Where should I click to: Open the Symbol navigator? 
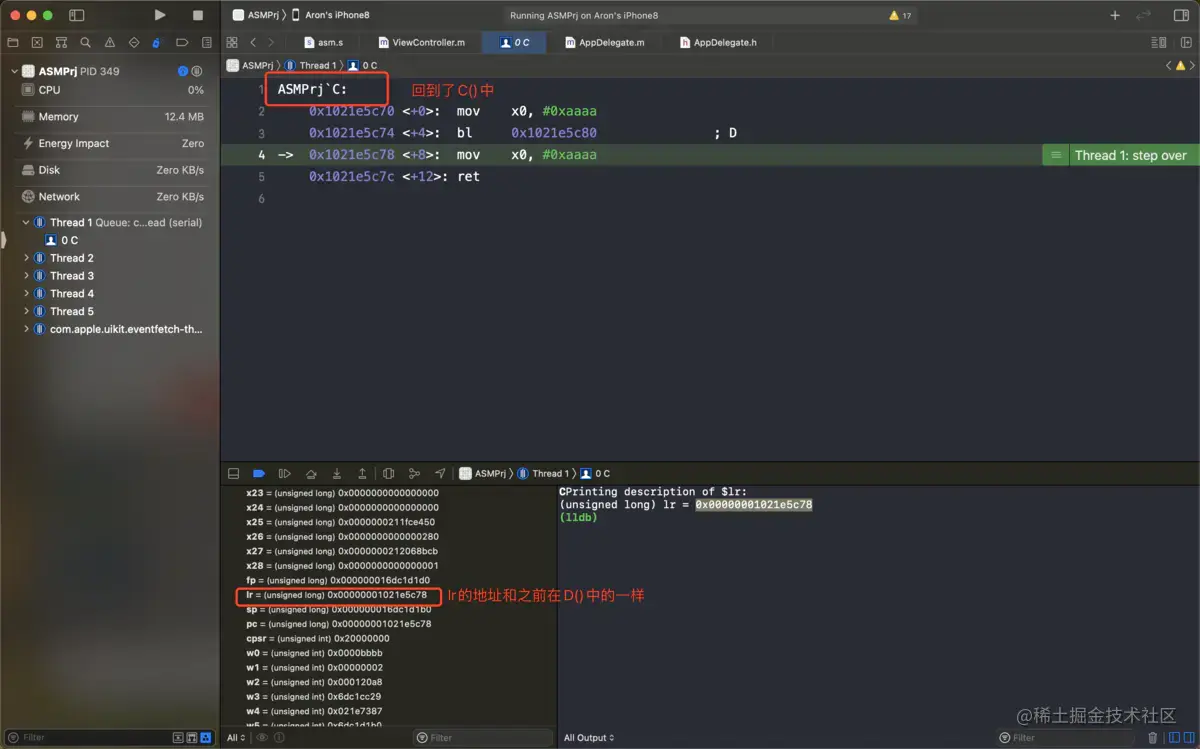point(61,43)
